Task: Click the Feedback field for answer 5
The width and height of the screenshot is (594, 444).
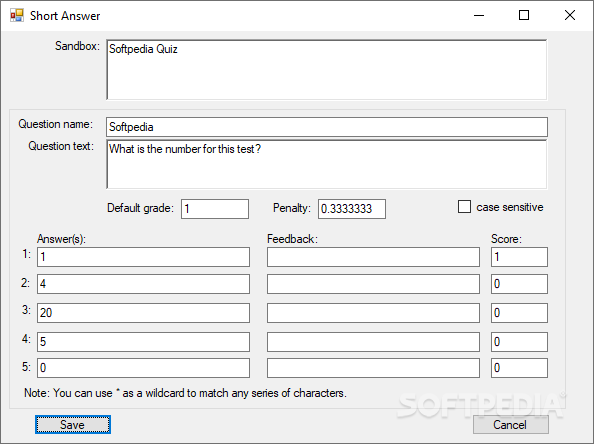Action: click(373, 368)
